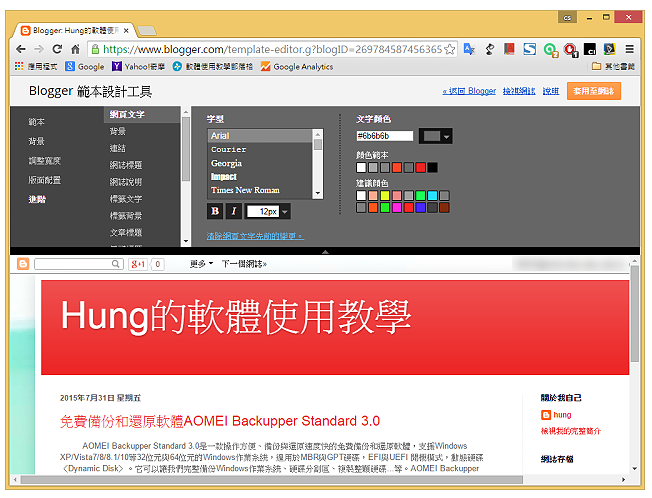Open the hung profile link
This screenshot has width=652, height=498.
click(x=562, y=415)
